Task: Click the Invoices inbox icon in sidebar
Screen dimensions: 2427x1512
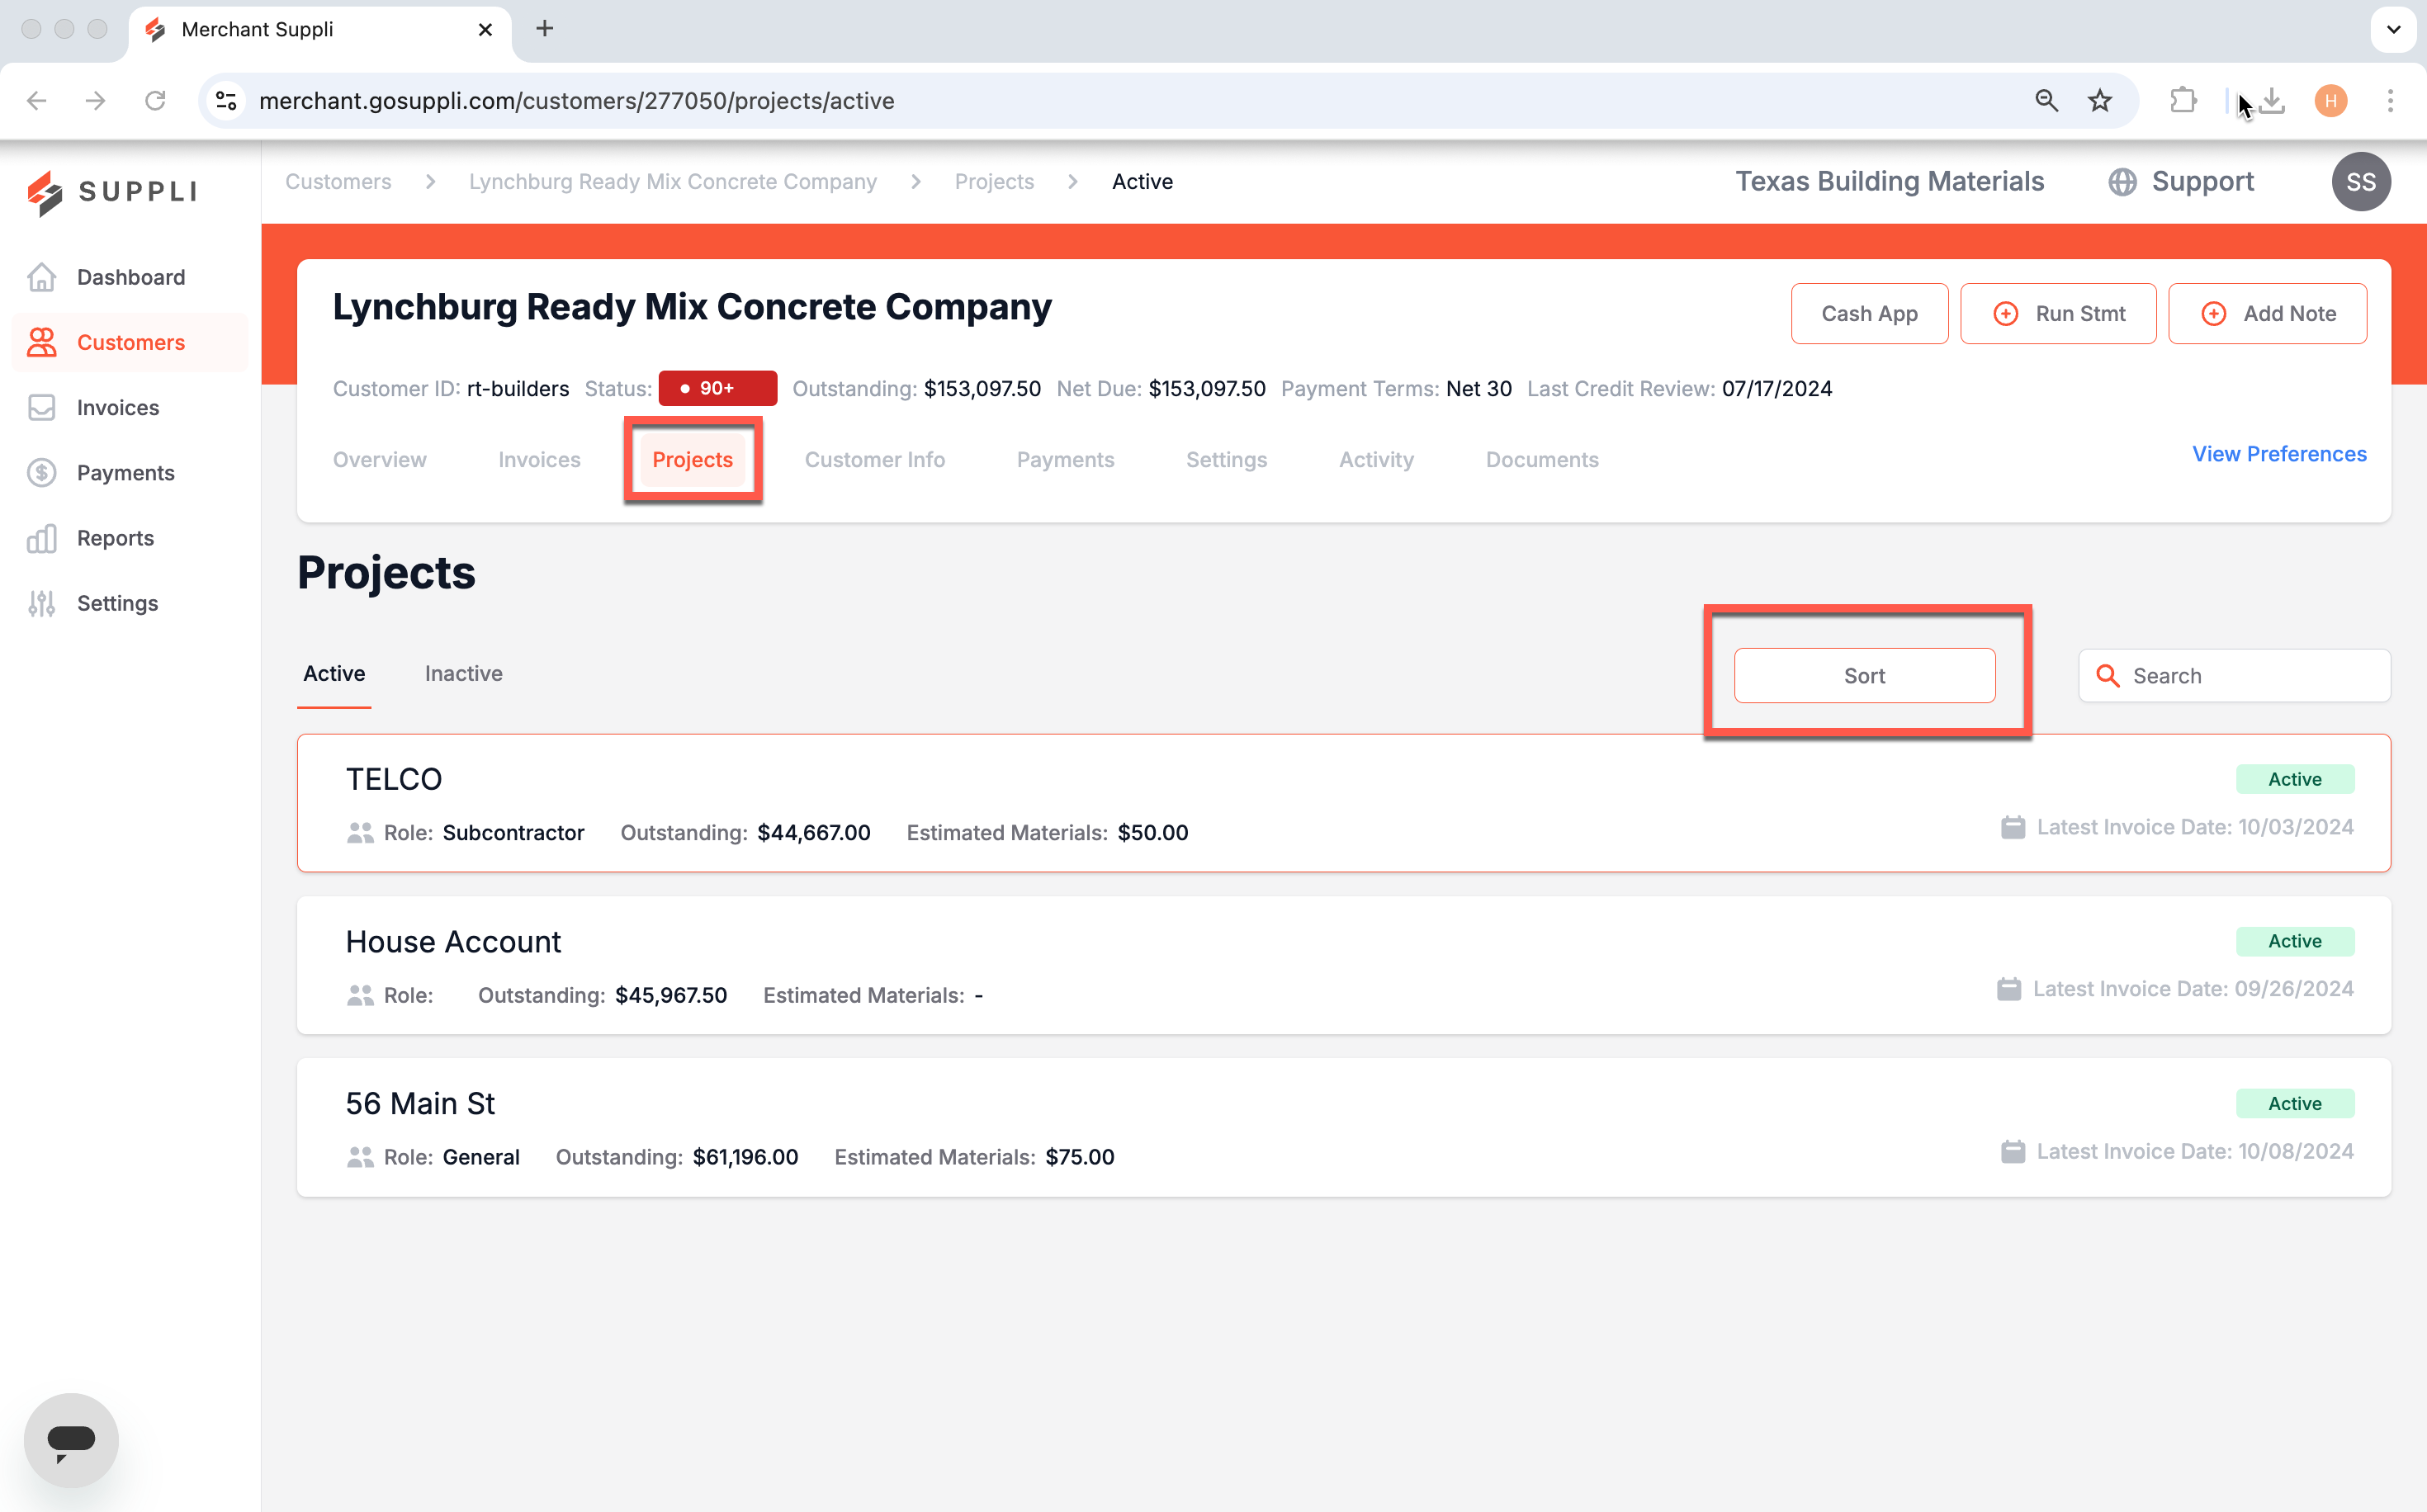Action: click(41, 408)
